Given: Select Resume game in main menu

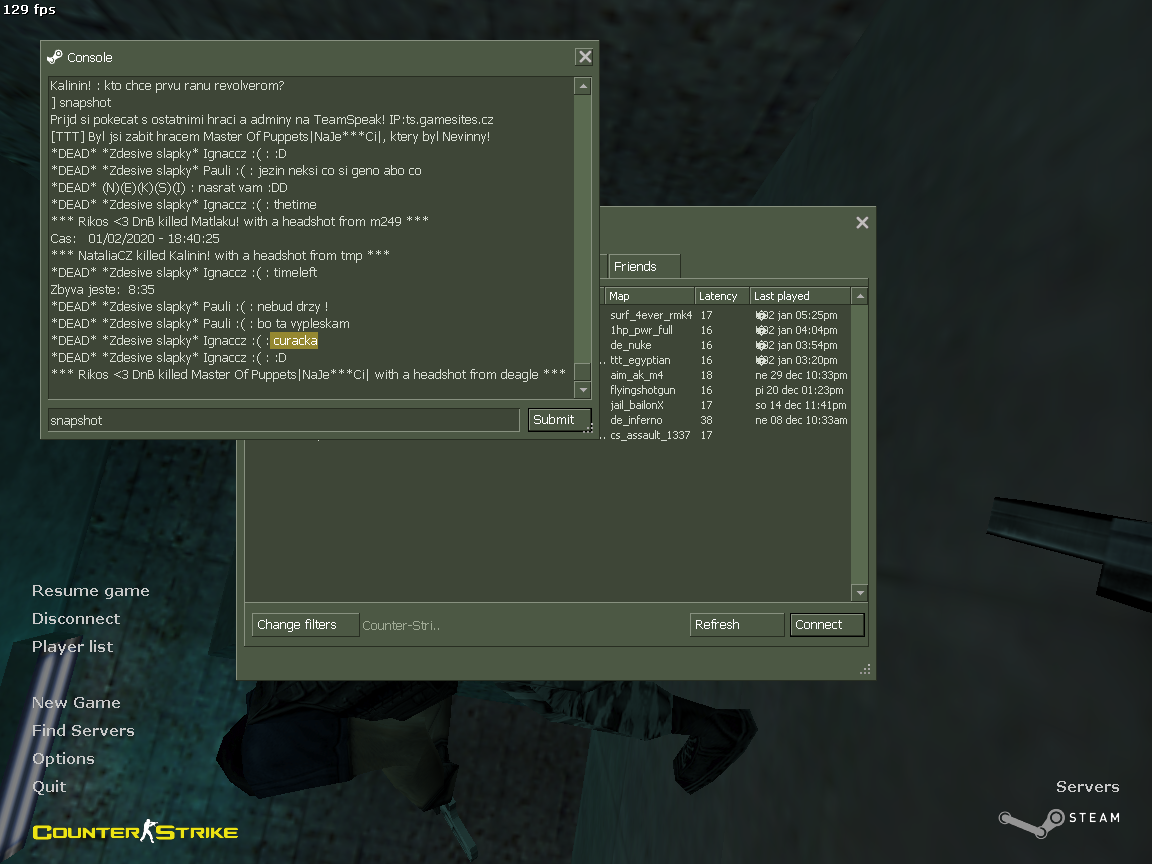Looking at the screenshot, I should [x=90, y=591].
